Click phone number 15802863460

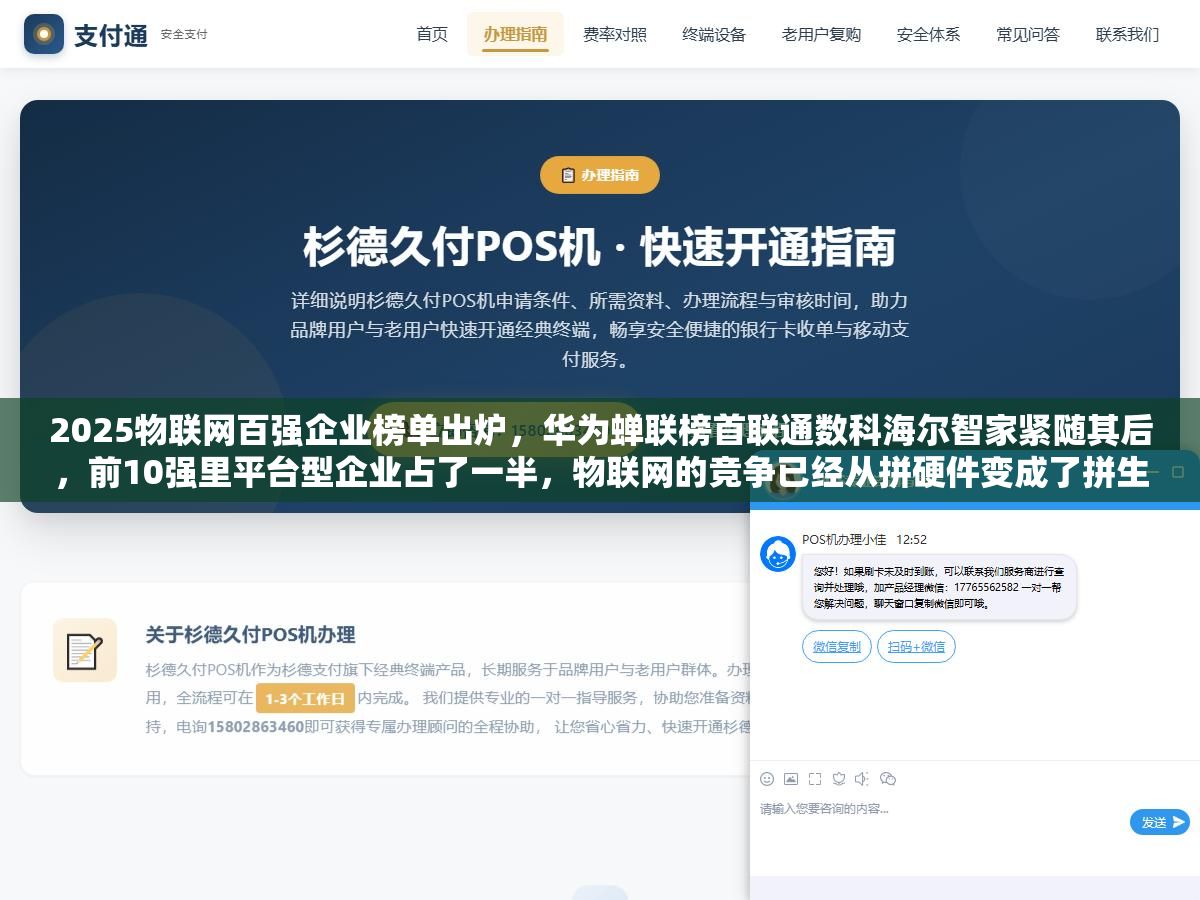click(255, 727)
